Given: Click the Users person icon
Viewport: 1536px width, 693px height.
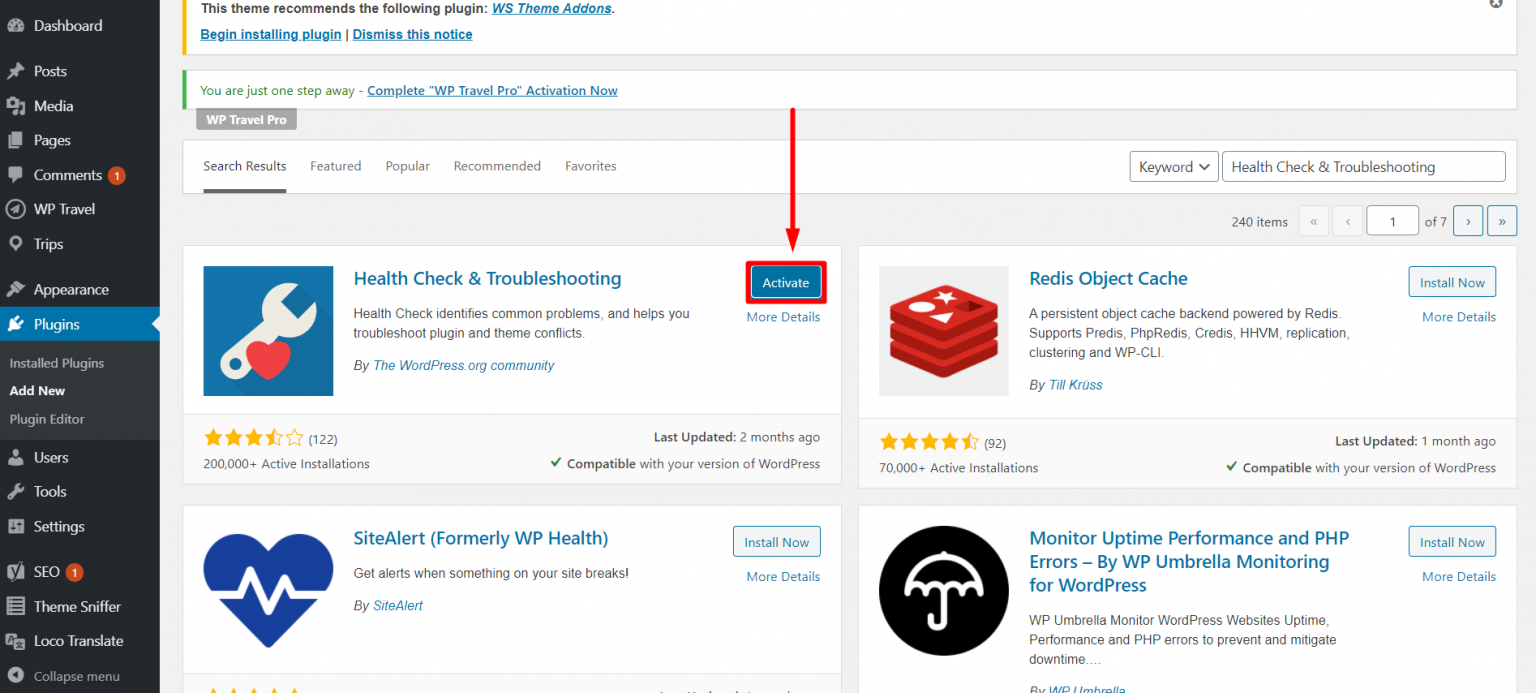Looking at the screenshot, I should click(15, 457).
